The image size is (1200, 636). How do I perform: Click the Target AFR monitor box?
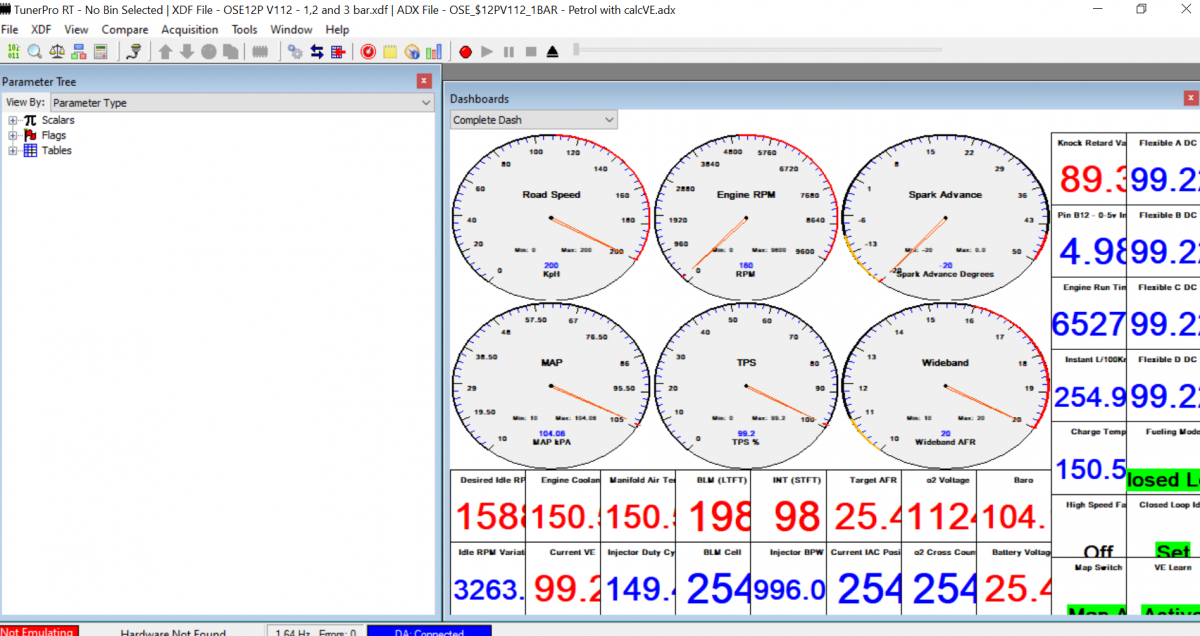[x=864, y=506]
